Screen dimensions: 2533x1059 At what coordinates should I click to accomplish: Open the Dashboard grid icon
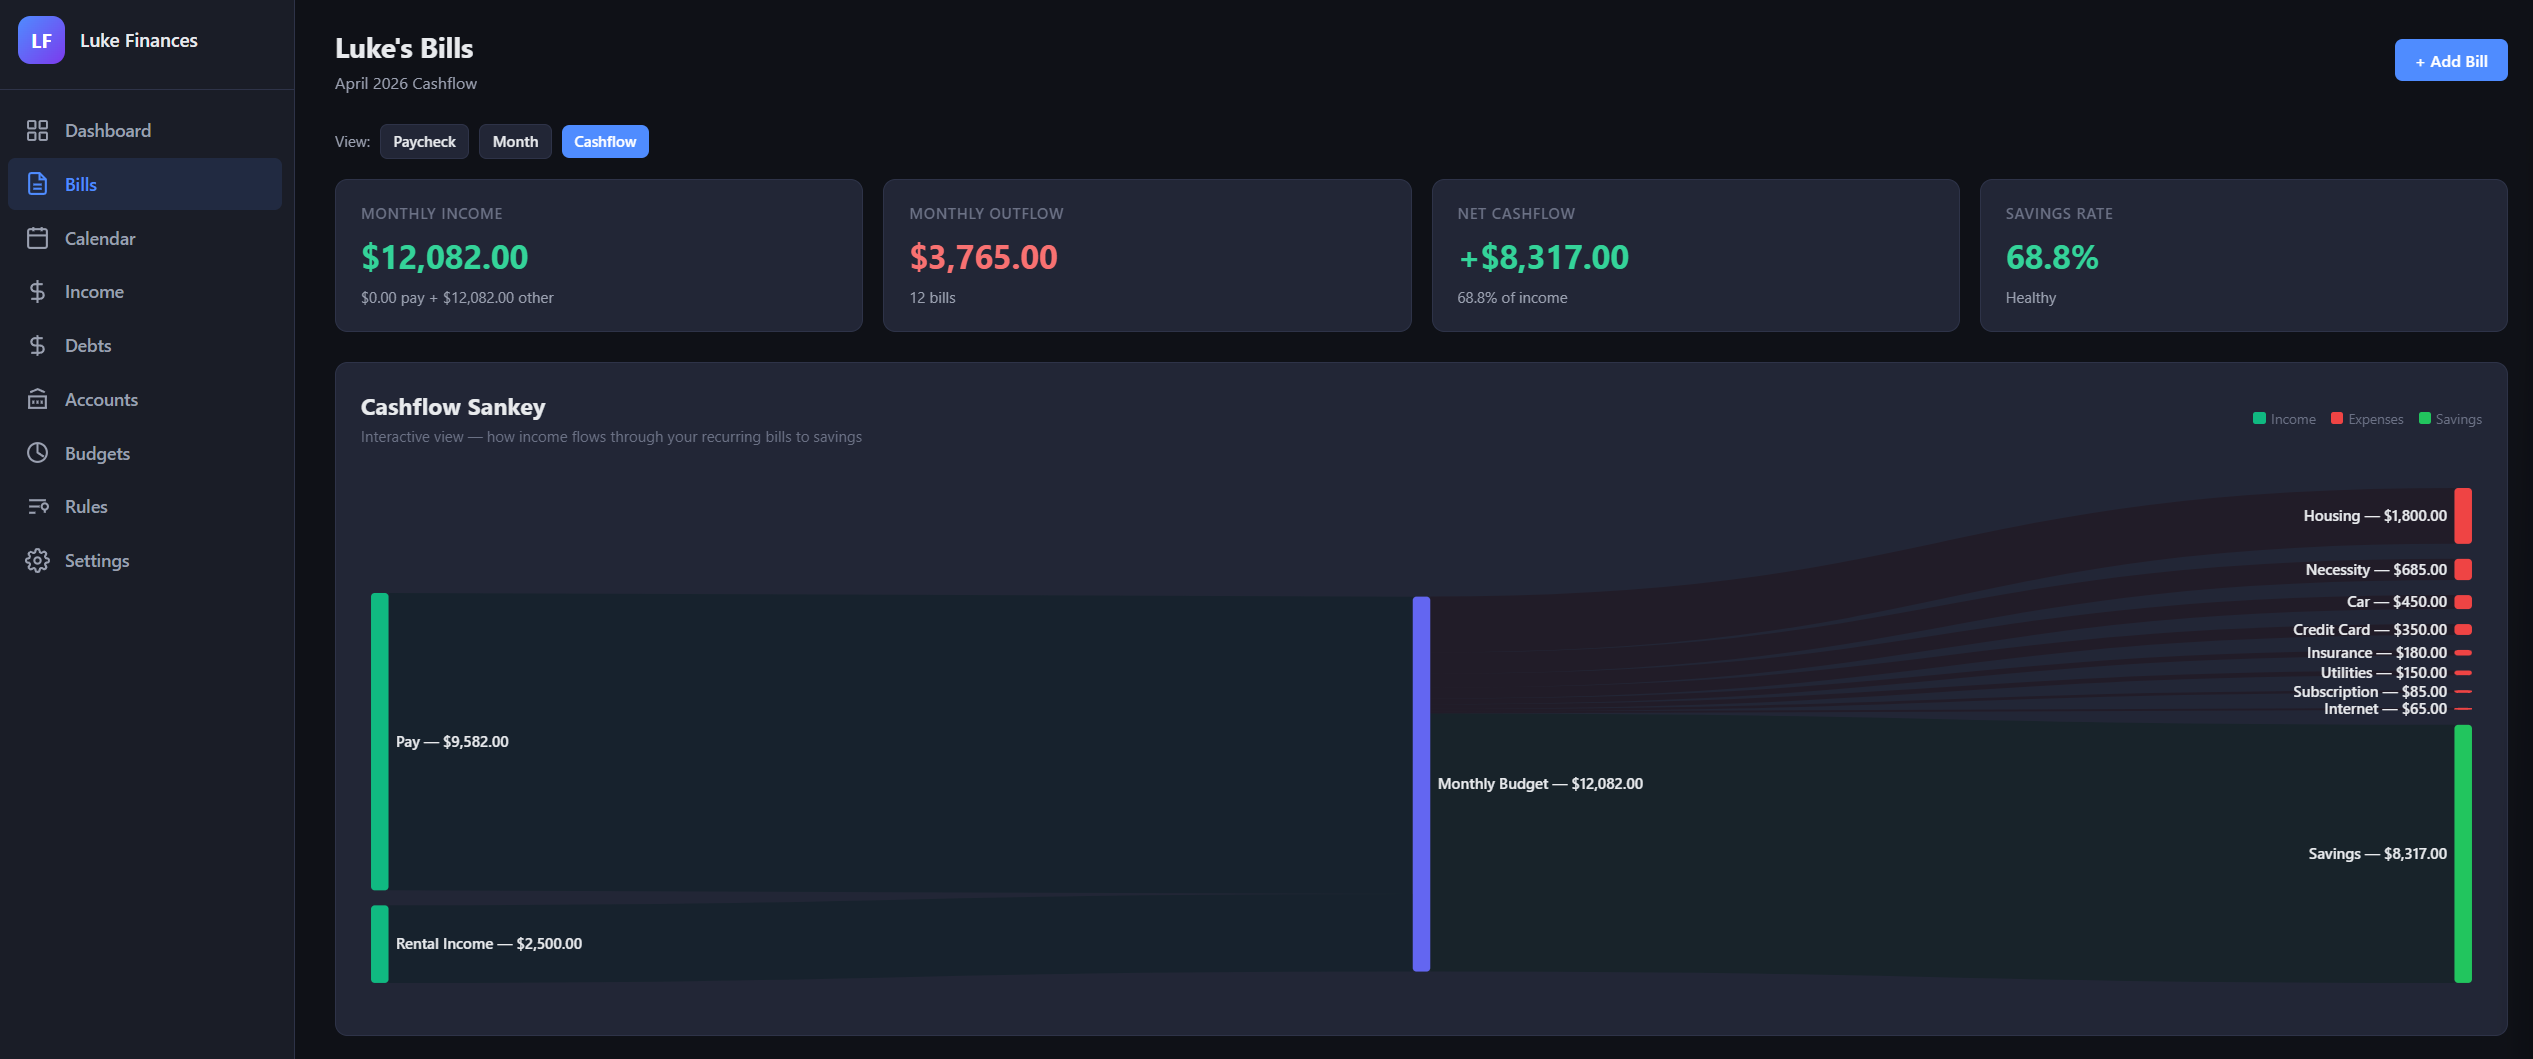[x=37, y=130]
